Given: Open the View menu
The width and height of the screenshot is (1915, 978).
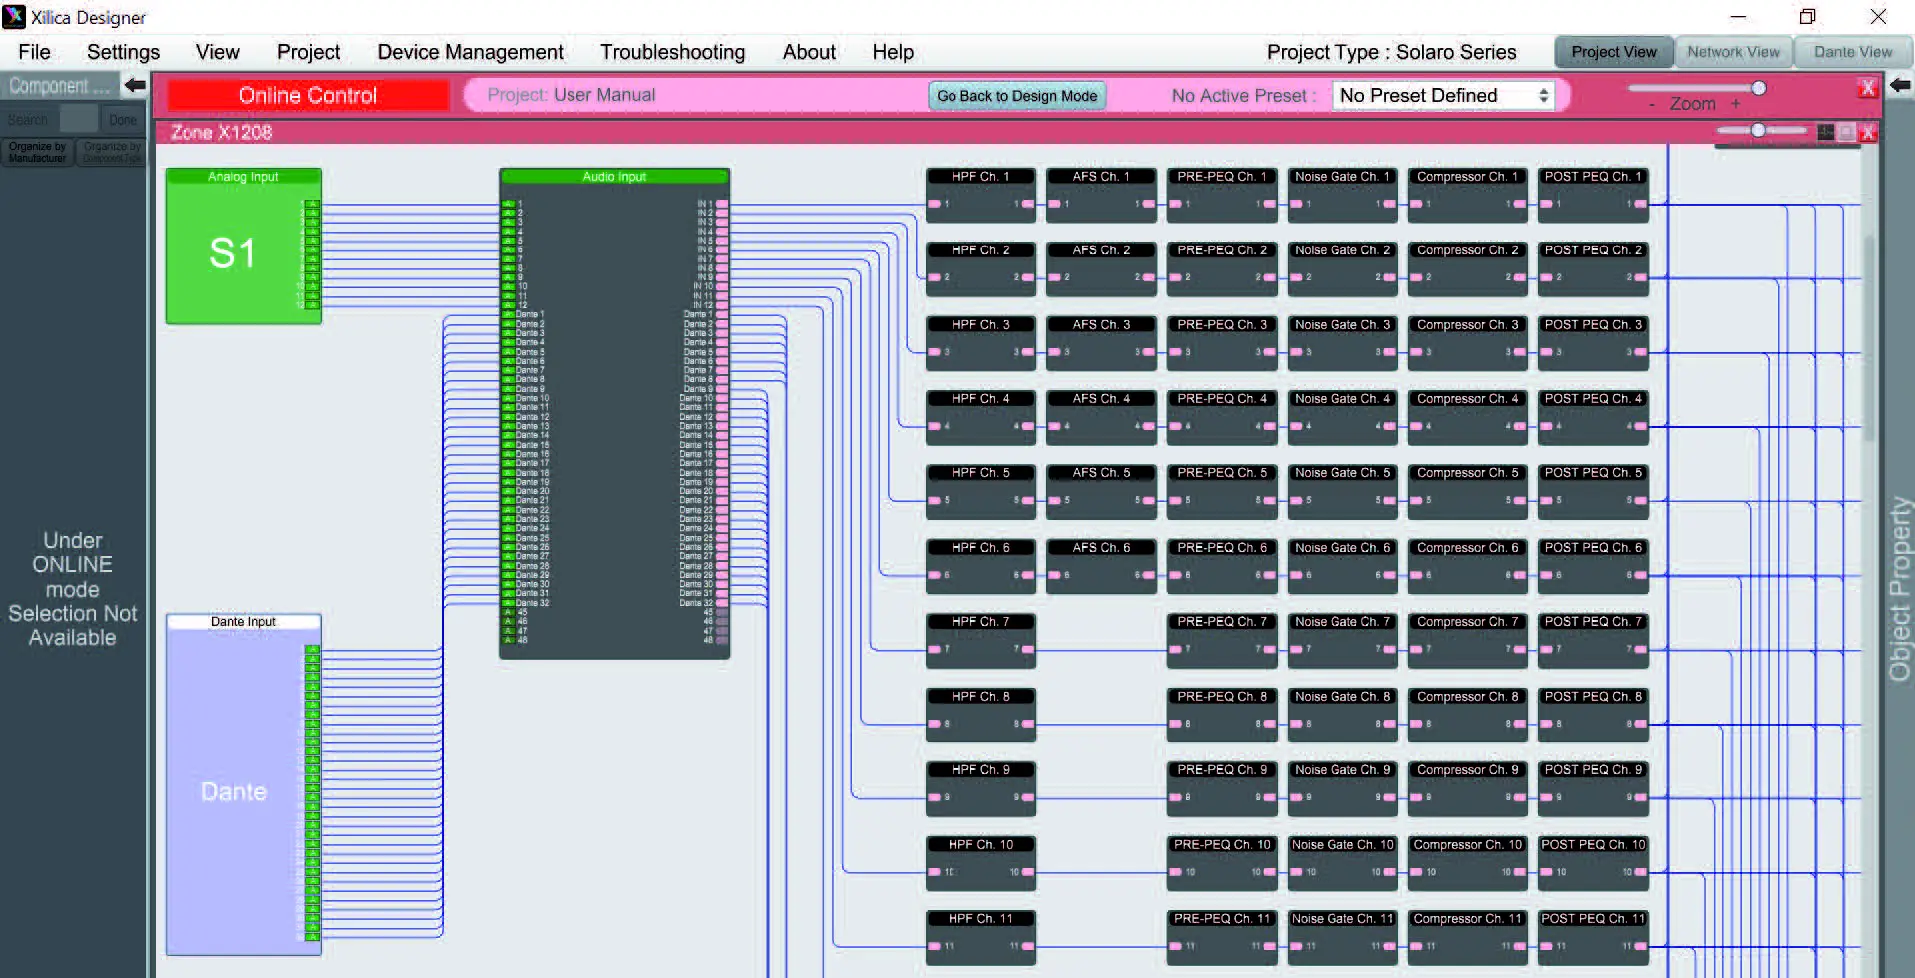Looking at the screenshot, I should 217,52.
